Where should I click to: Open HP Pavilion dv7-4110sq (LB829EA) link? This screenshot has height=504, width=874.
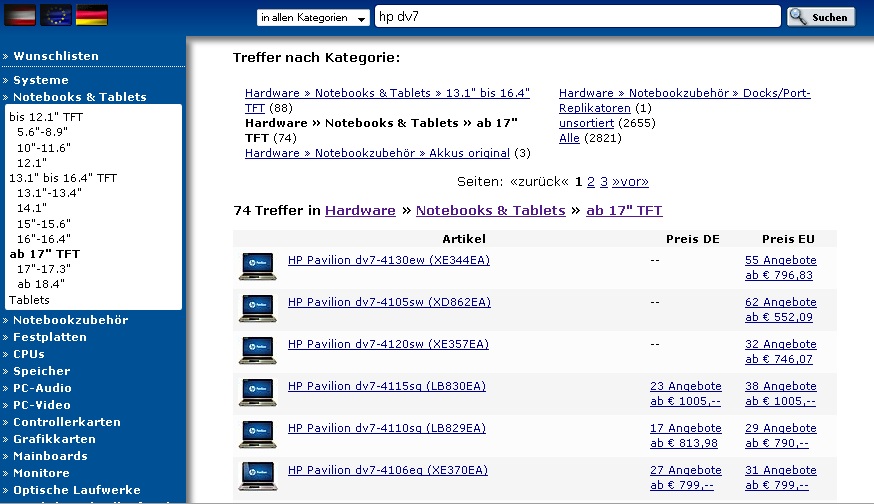click(x=387, y=428)
